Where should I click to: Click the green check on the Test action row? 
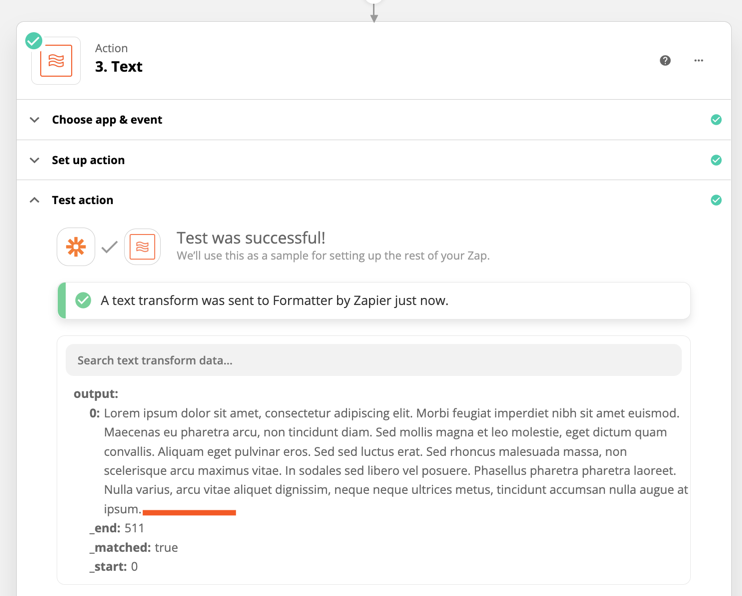(x=716, y=200)
